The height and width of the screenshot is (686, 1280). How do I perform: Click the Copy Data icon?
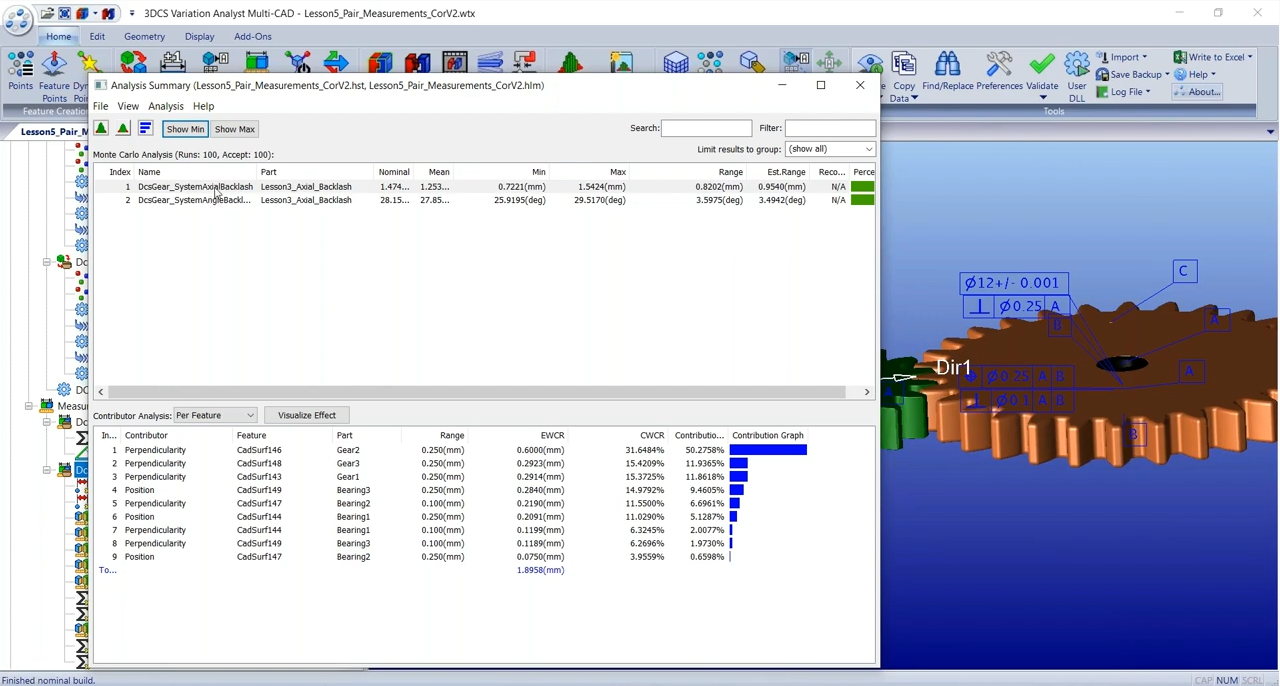[x=904, y=65]
